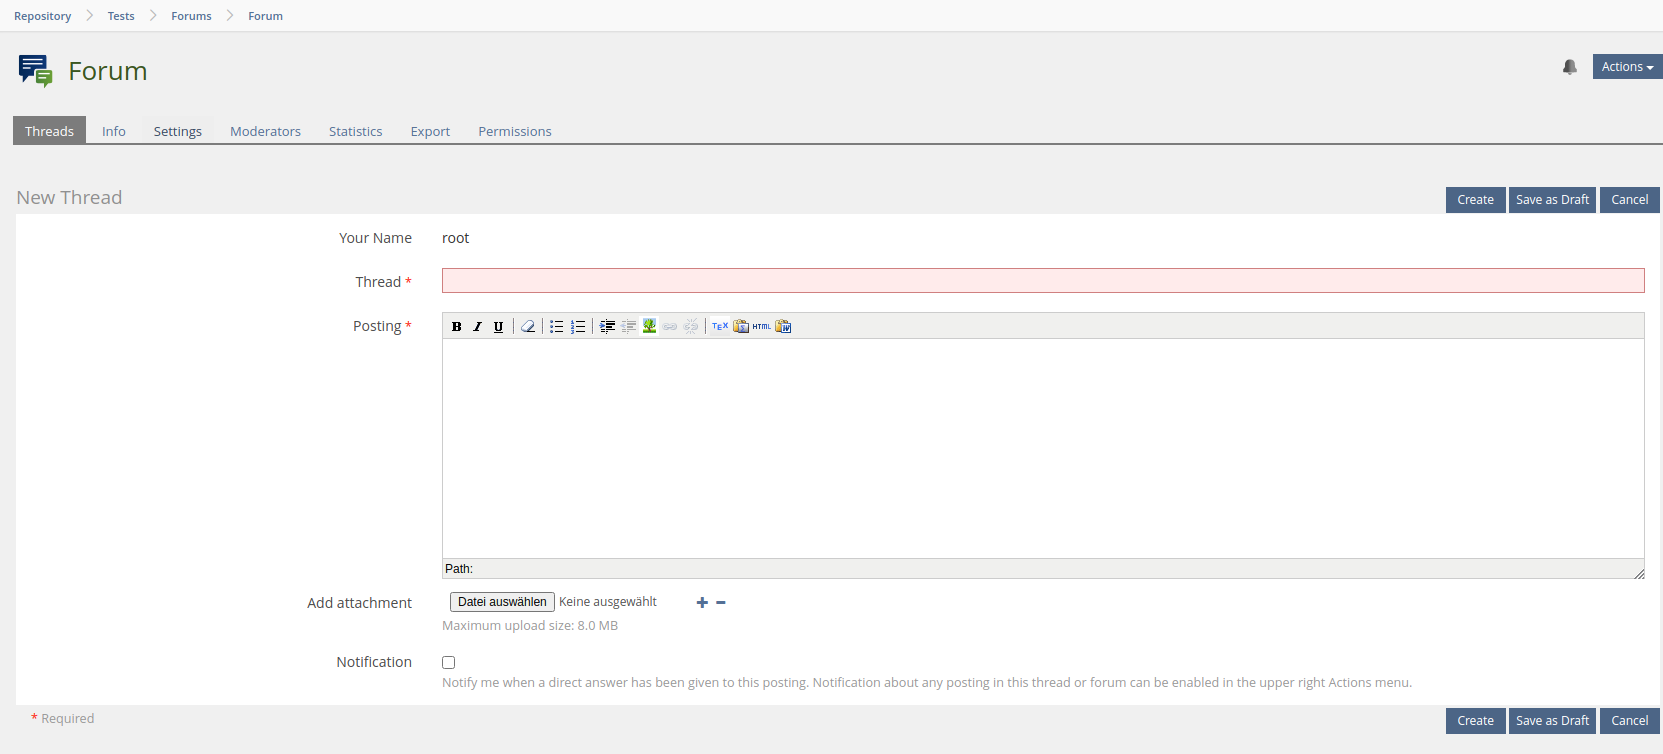Switch to the Threads tab
This screenshot has height=754, width=1663.
49,131
